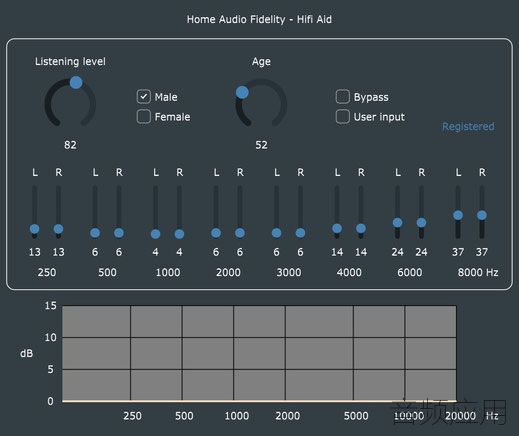Click the Age label above the knob

point(261,62)
